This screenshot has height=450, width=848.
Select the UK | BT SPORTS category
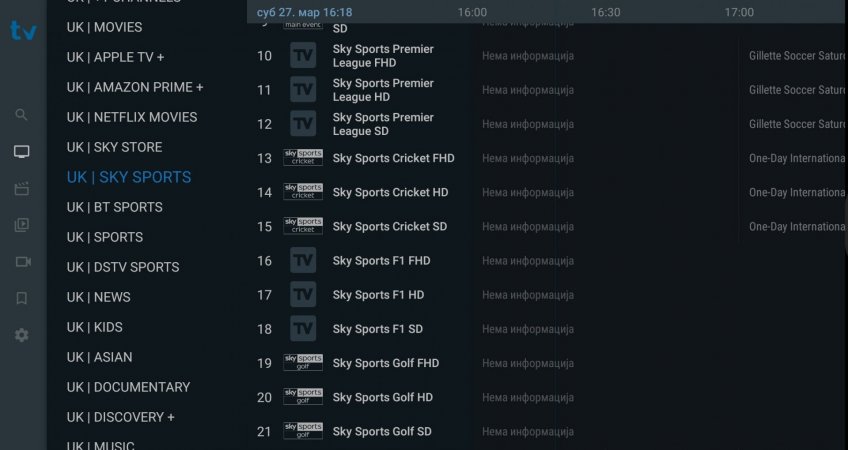tap(115, 207)
